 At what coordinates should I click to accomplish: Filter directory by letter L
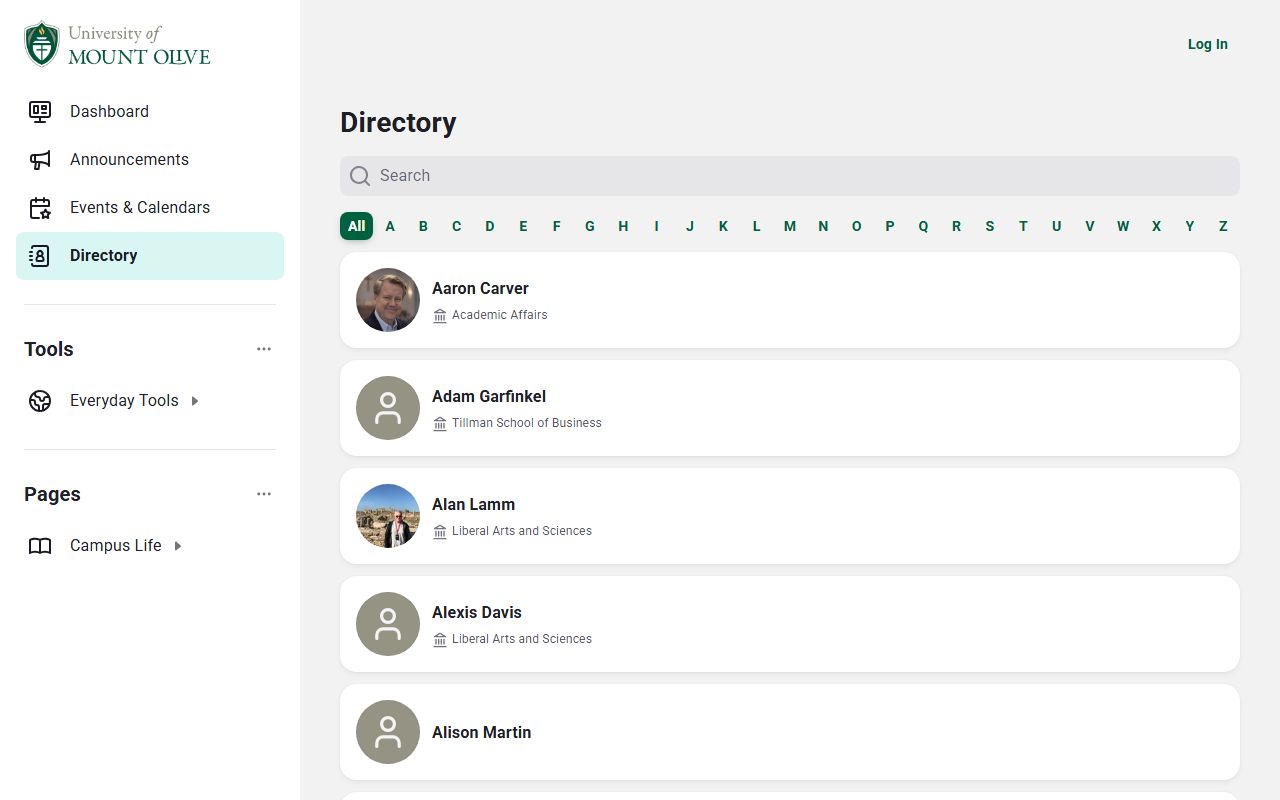pos(757,226)
